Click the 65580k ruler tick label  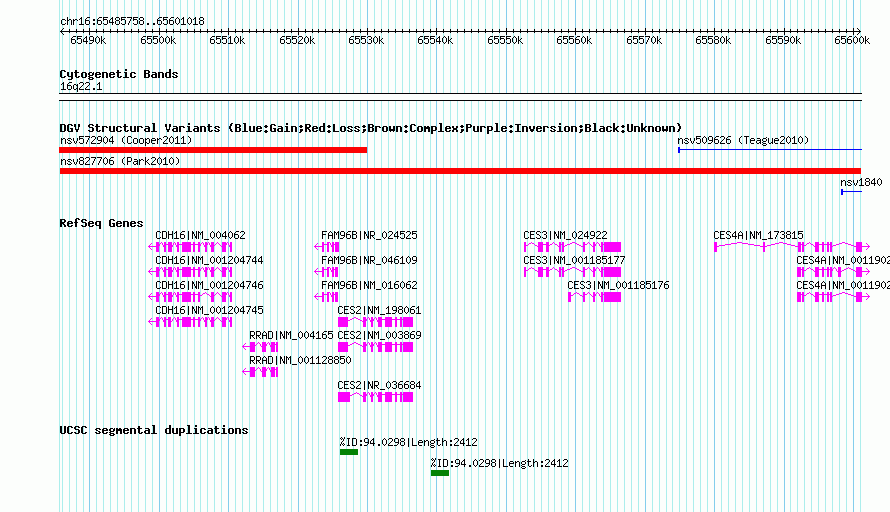[713, 40]
